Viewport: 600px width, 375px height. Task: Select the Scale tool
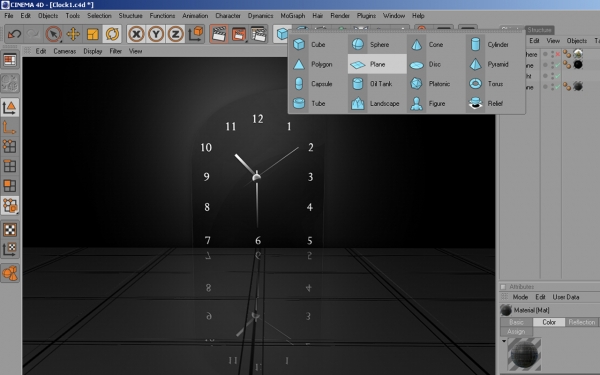[93, 34]
